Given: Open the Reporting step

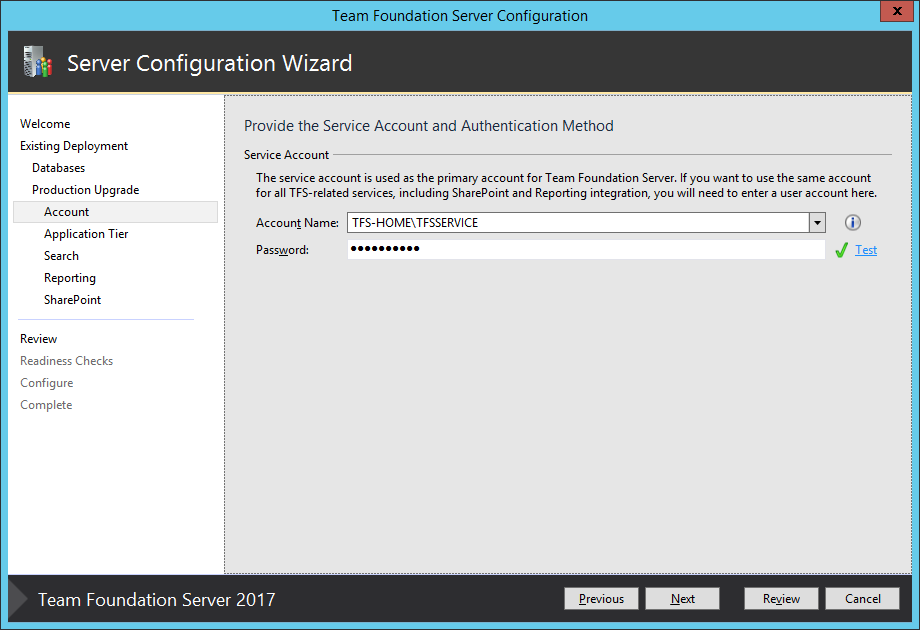Looking at the screenshot, I should pyautogui.click(x=70, y=278).
